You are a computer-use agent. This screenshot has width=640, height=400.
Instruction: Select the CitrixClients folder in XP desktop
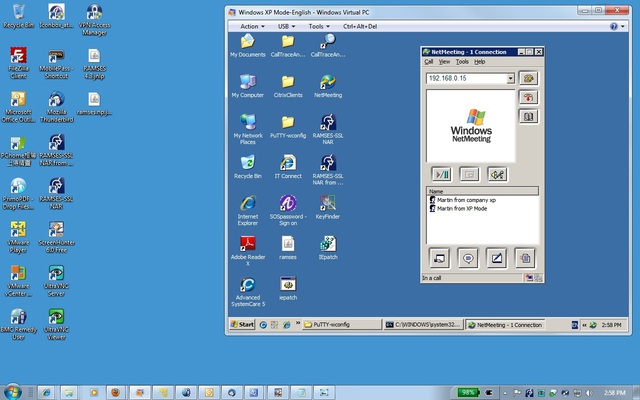(x=288, y=86)
